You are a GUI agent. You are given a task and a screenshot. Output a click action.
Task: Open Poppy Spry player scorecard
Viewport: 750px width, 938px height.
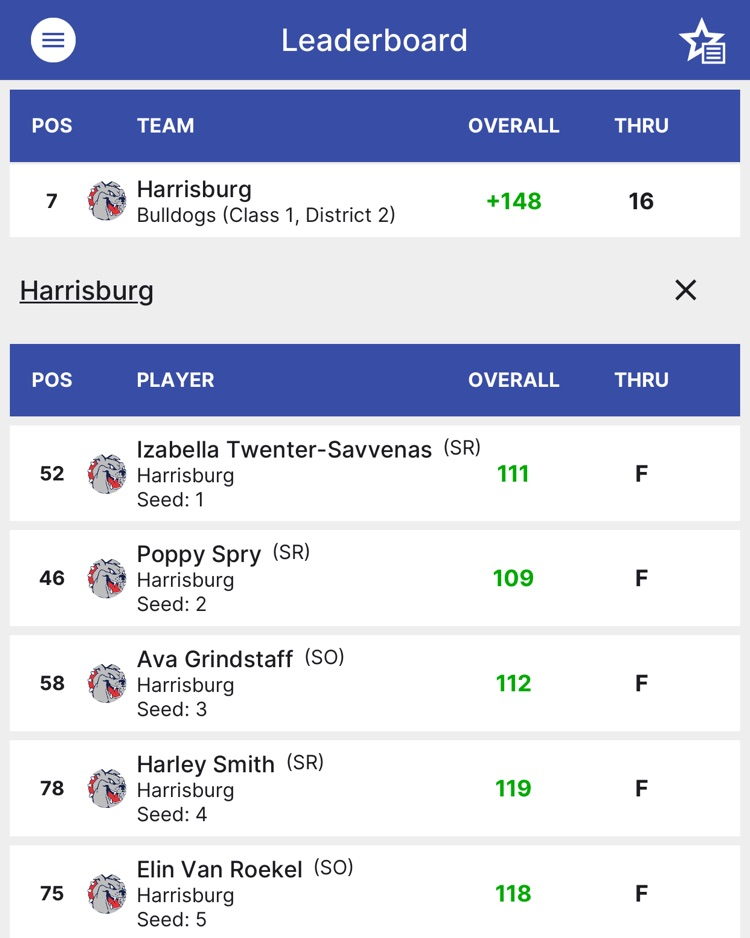(199, 555)
